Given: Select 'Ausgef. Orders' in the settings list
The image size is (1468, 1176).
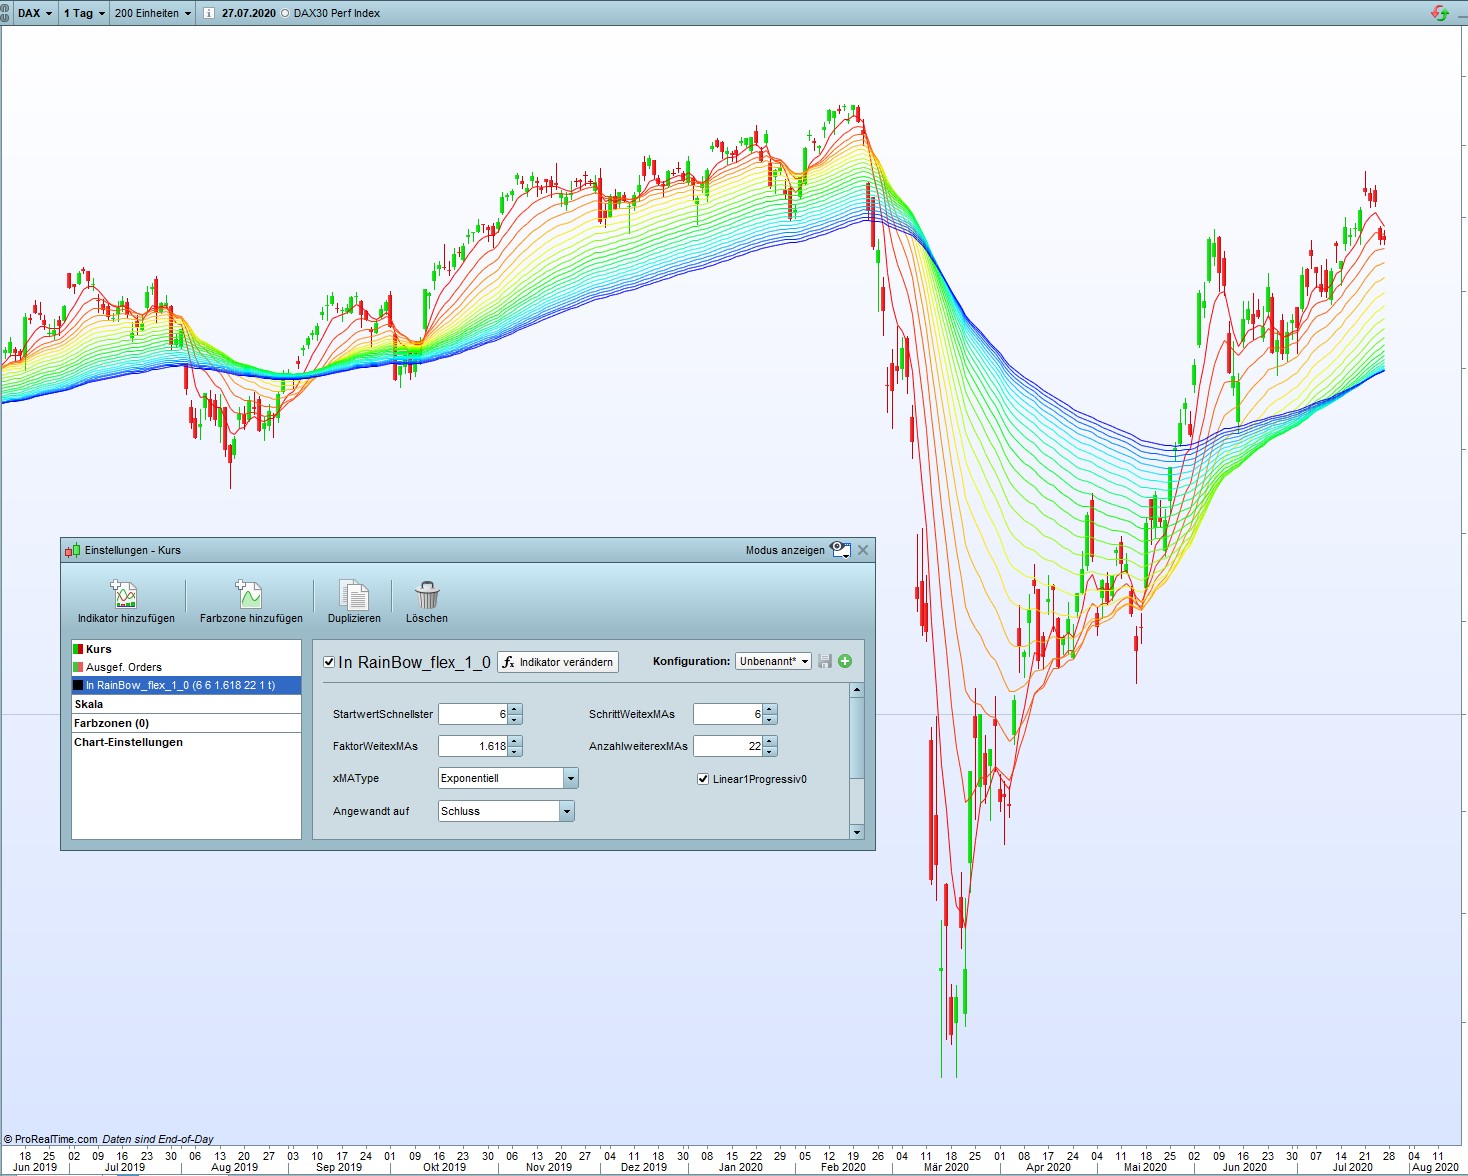Looking at the screenshot, I should [x=186, y=667].
